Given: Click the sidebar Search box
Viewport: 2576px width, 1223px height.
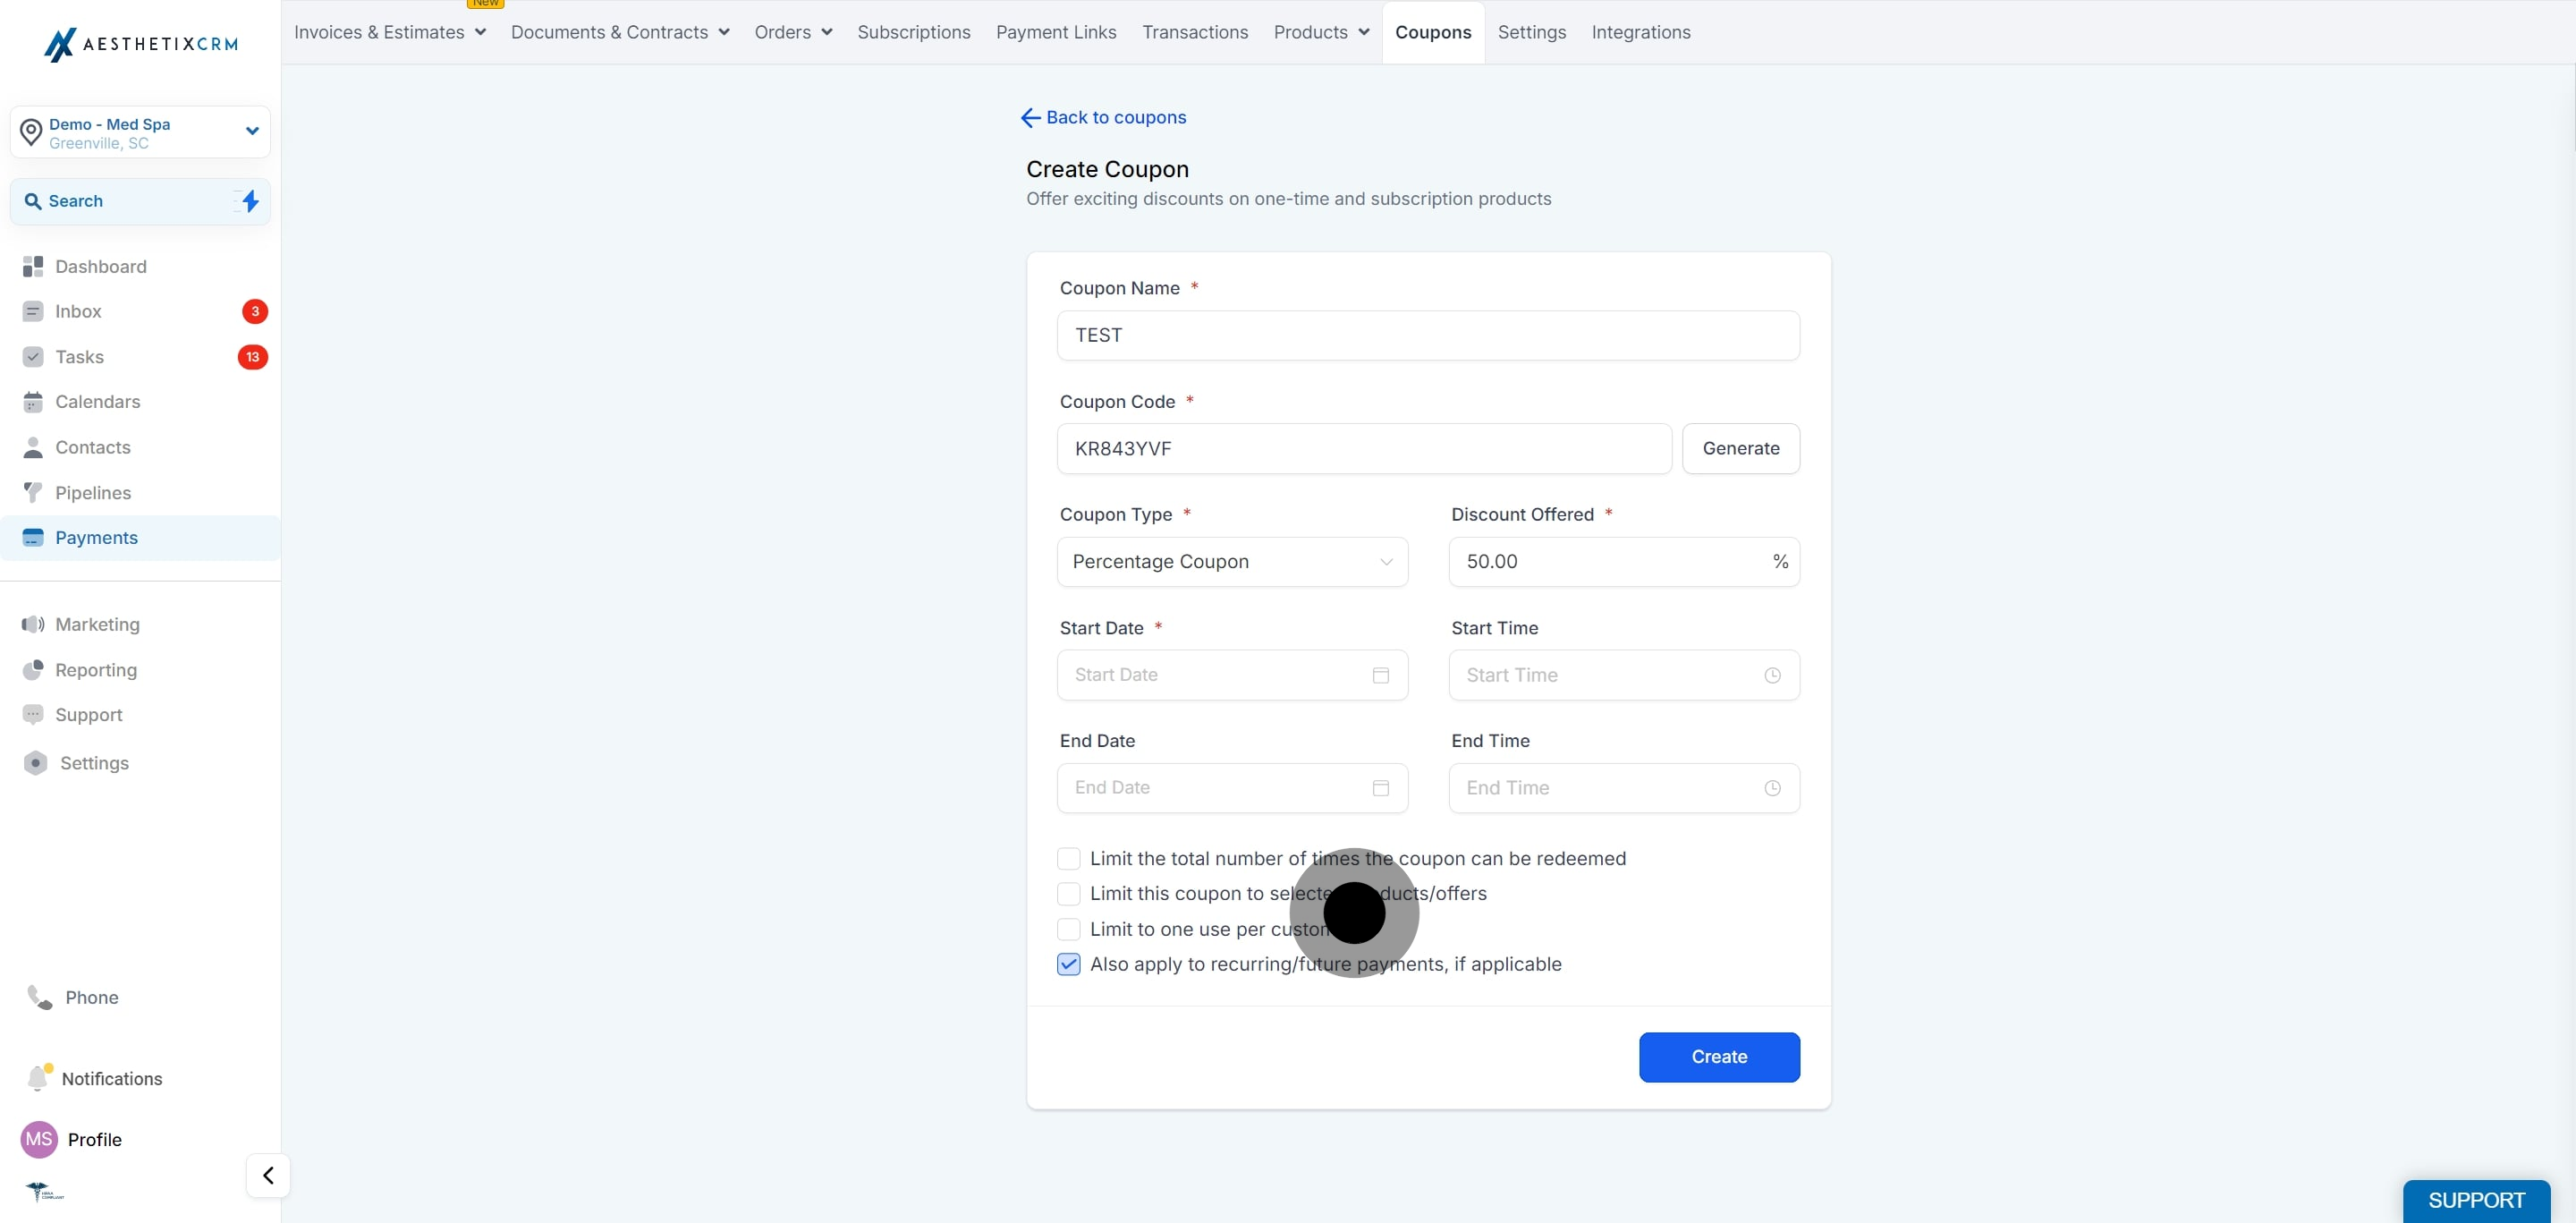Looking at the screenshot, I should click(x=140, y=201).
